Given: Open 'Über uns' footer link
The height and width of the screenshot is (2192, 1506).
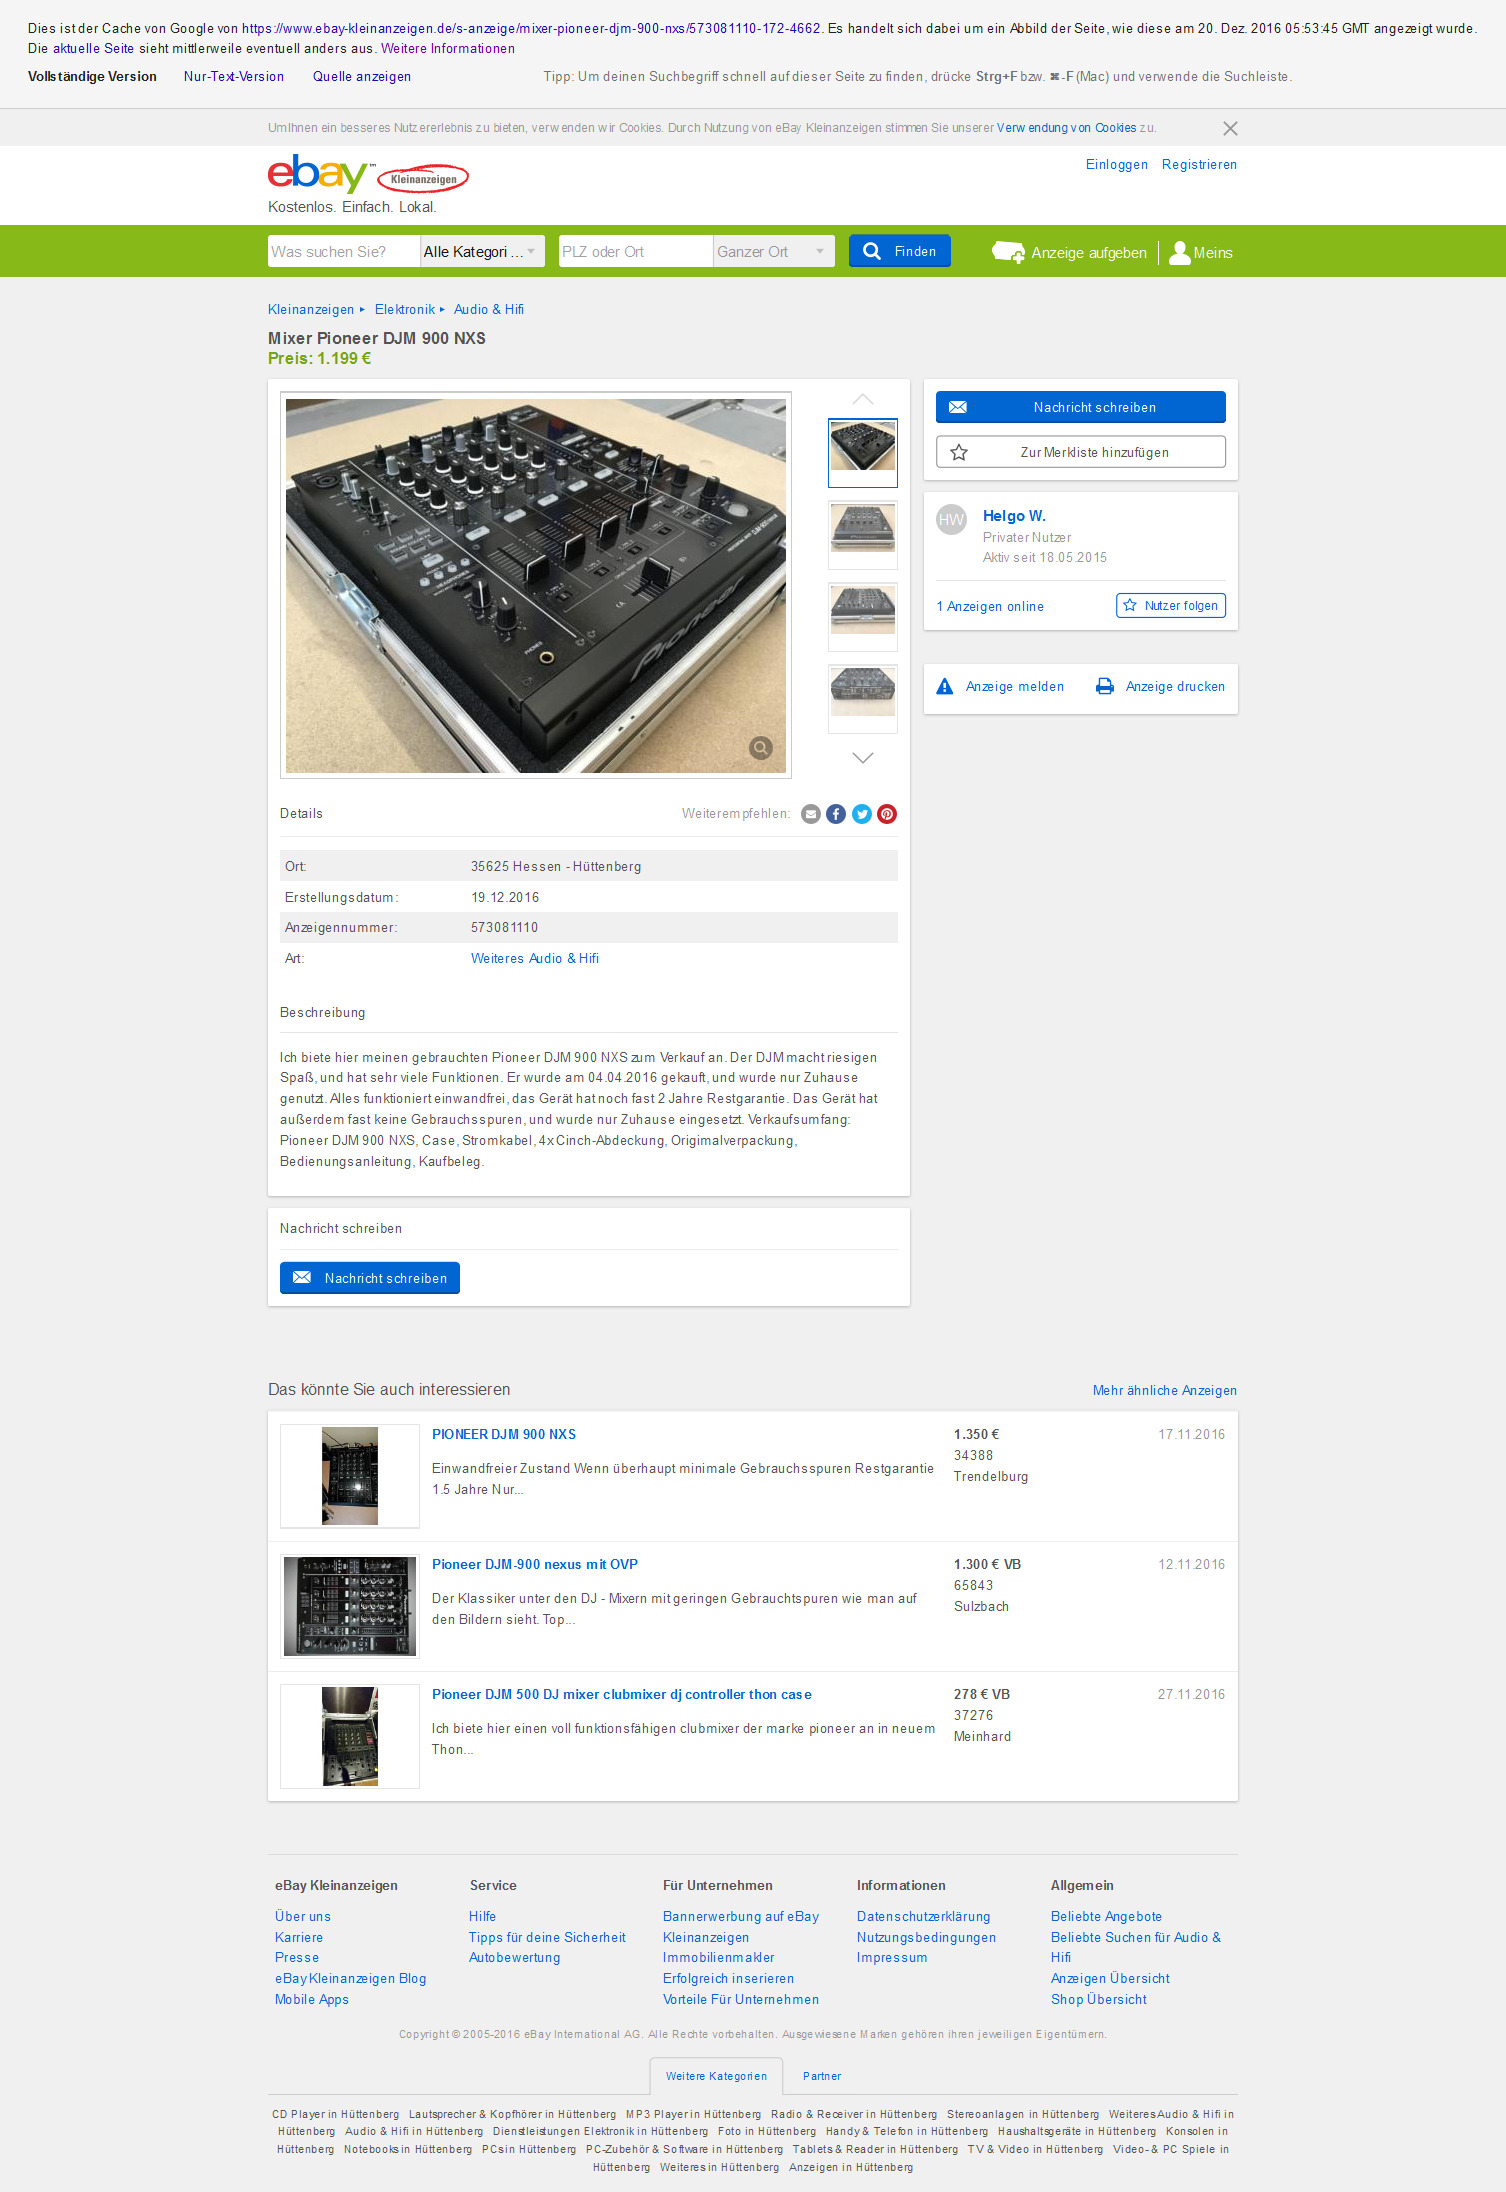Looking at the screenshot, I should (x=303, y=1916).
